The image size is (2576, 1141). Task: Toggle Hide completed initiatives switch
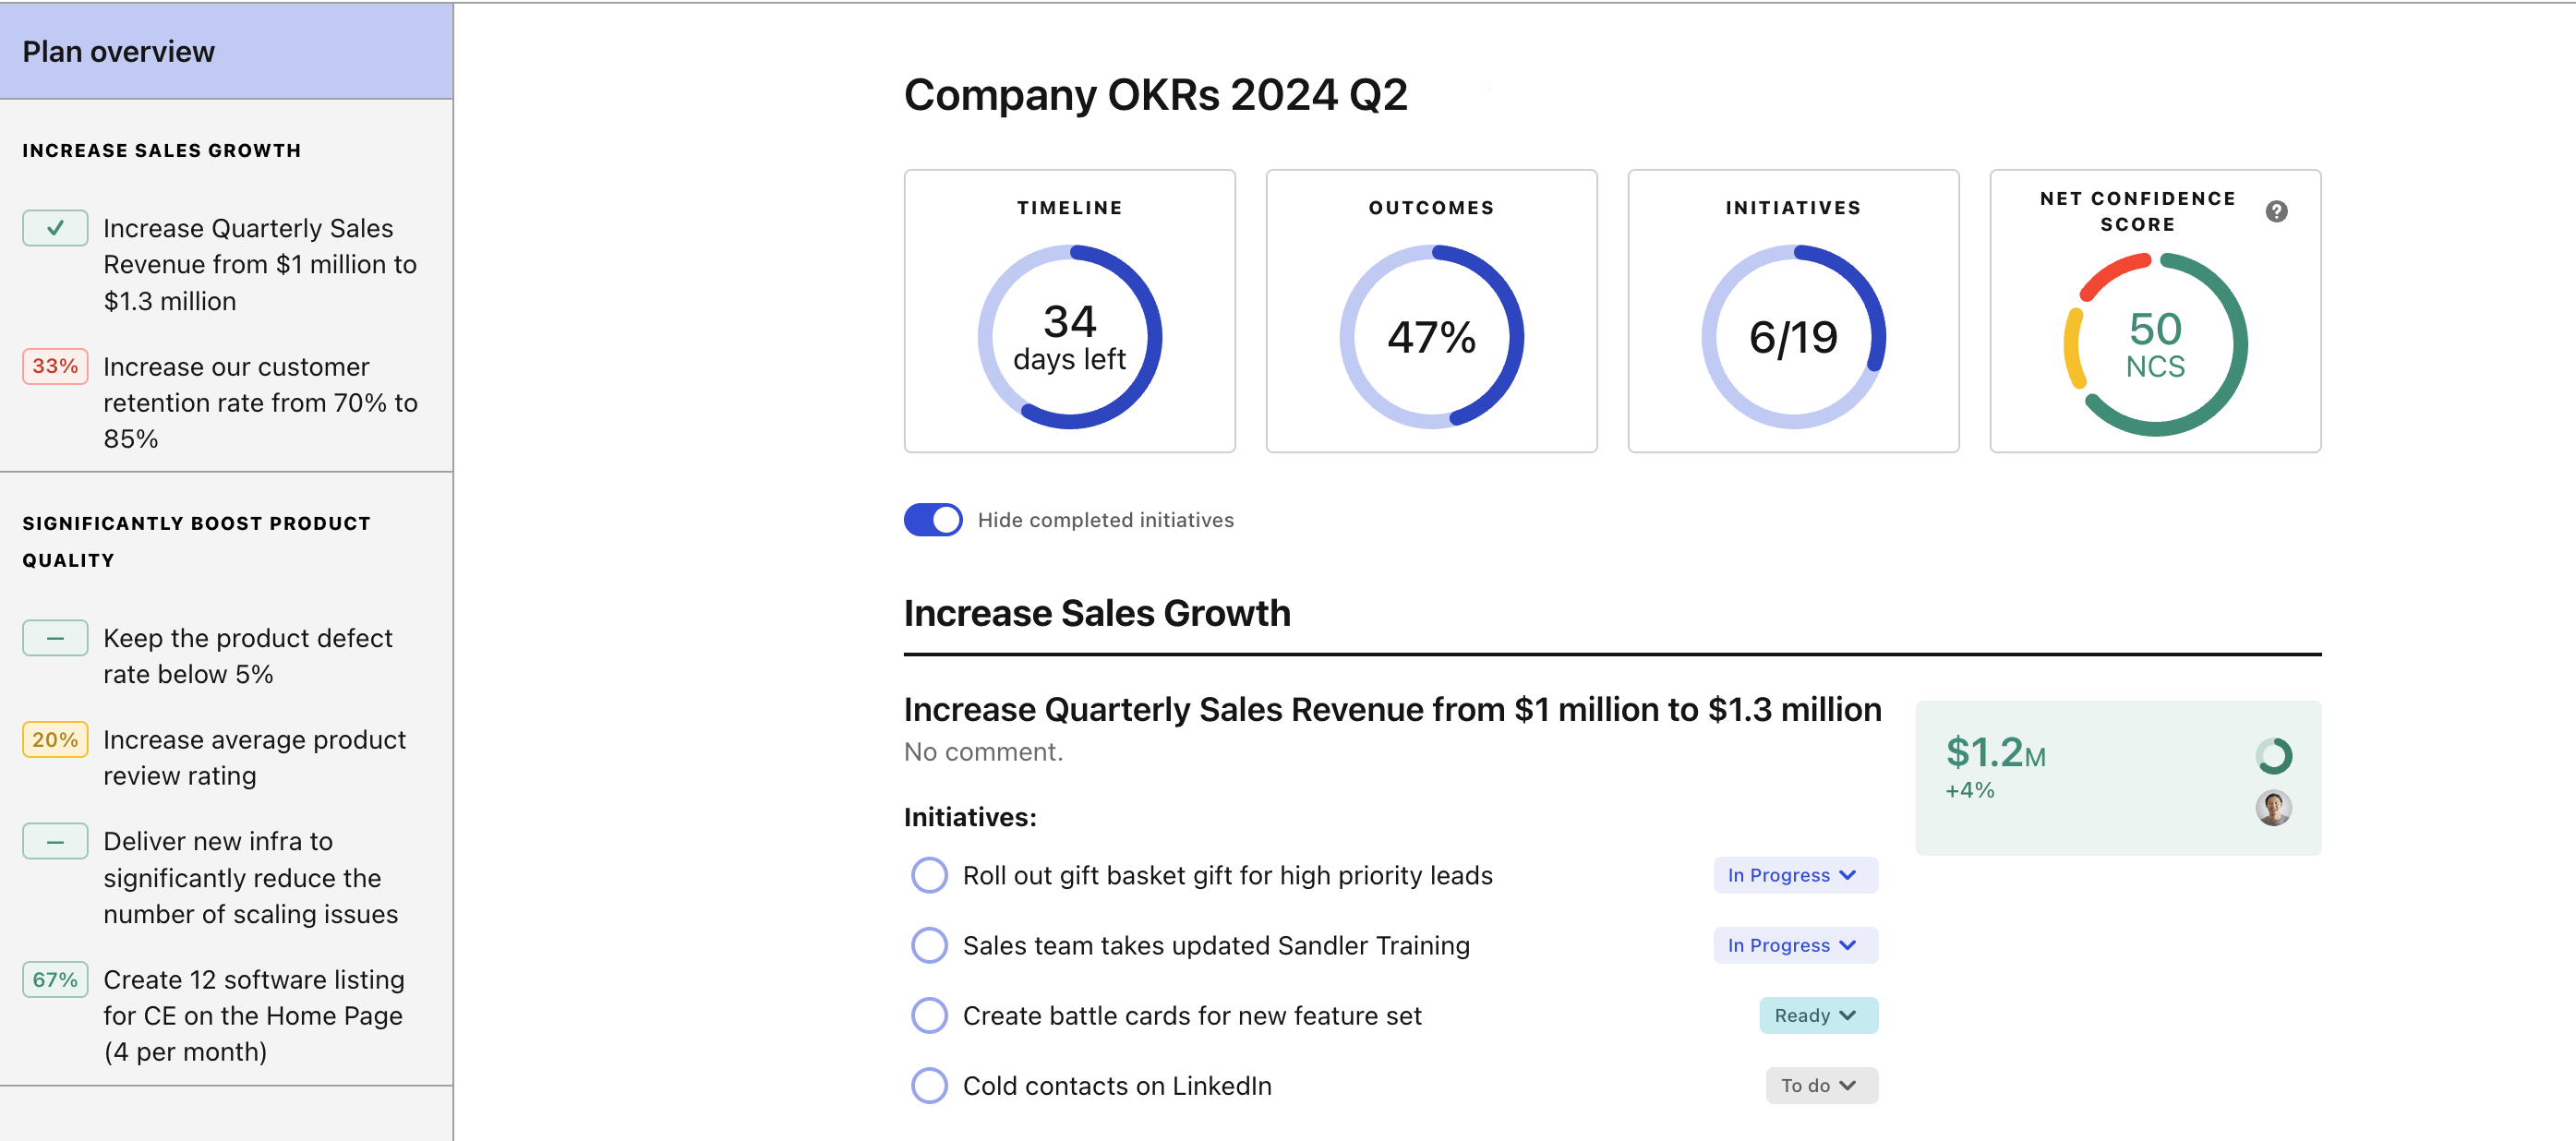[932, 520]
